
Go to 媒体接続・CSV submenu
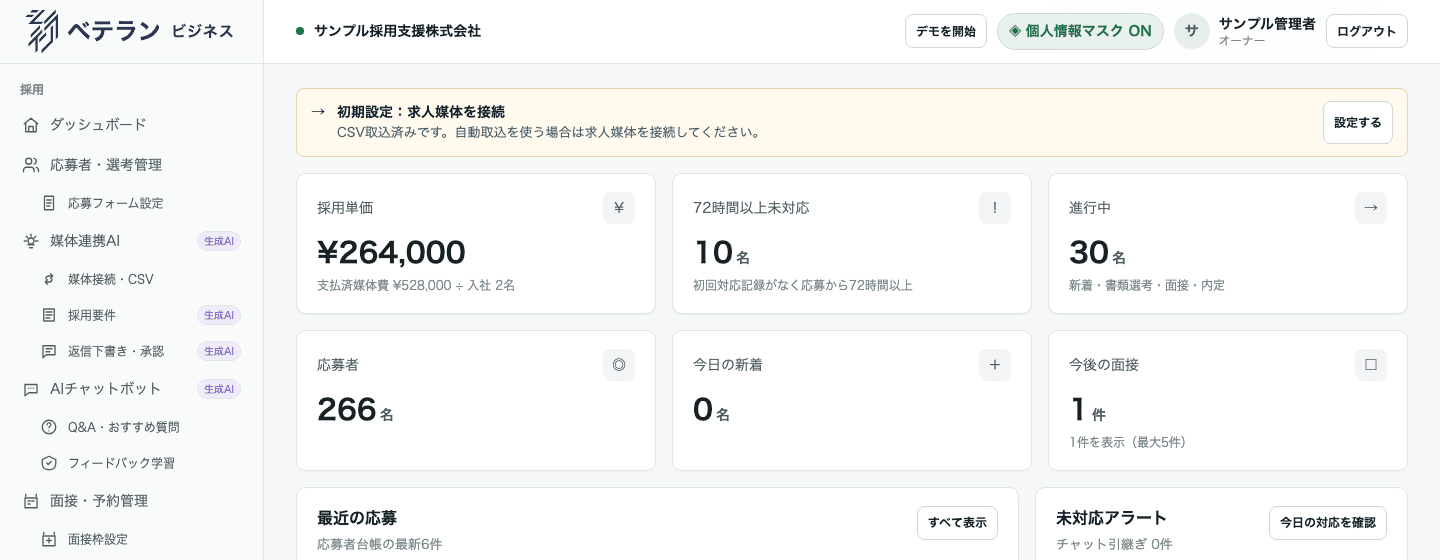click(141, 279)
